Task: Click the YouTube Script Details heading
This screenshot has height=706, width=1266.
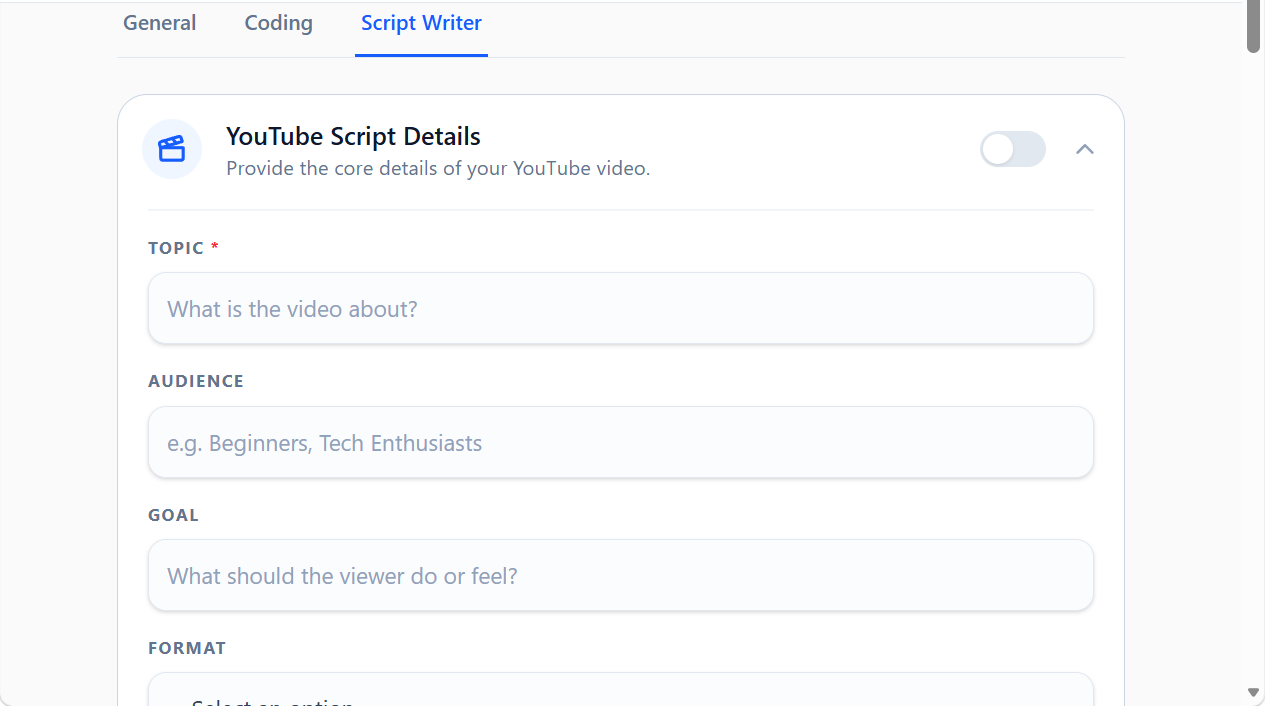Action: tap(353, 136)
